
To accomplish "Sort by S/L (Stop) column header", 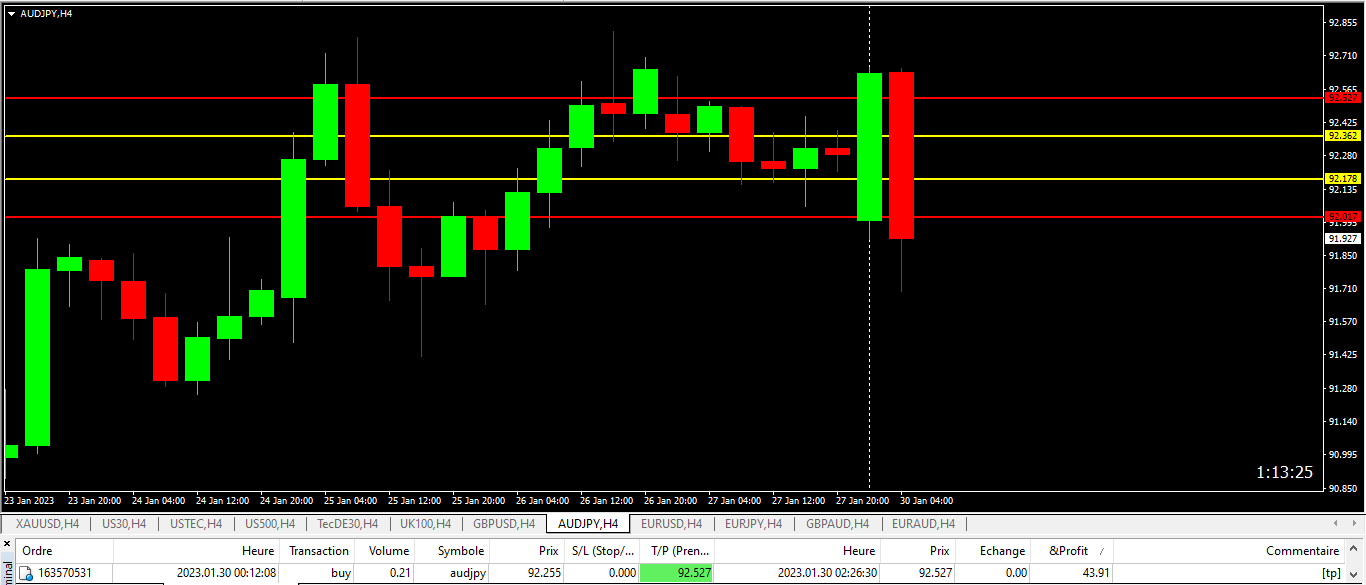I will (602, 551).
